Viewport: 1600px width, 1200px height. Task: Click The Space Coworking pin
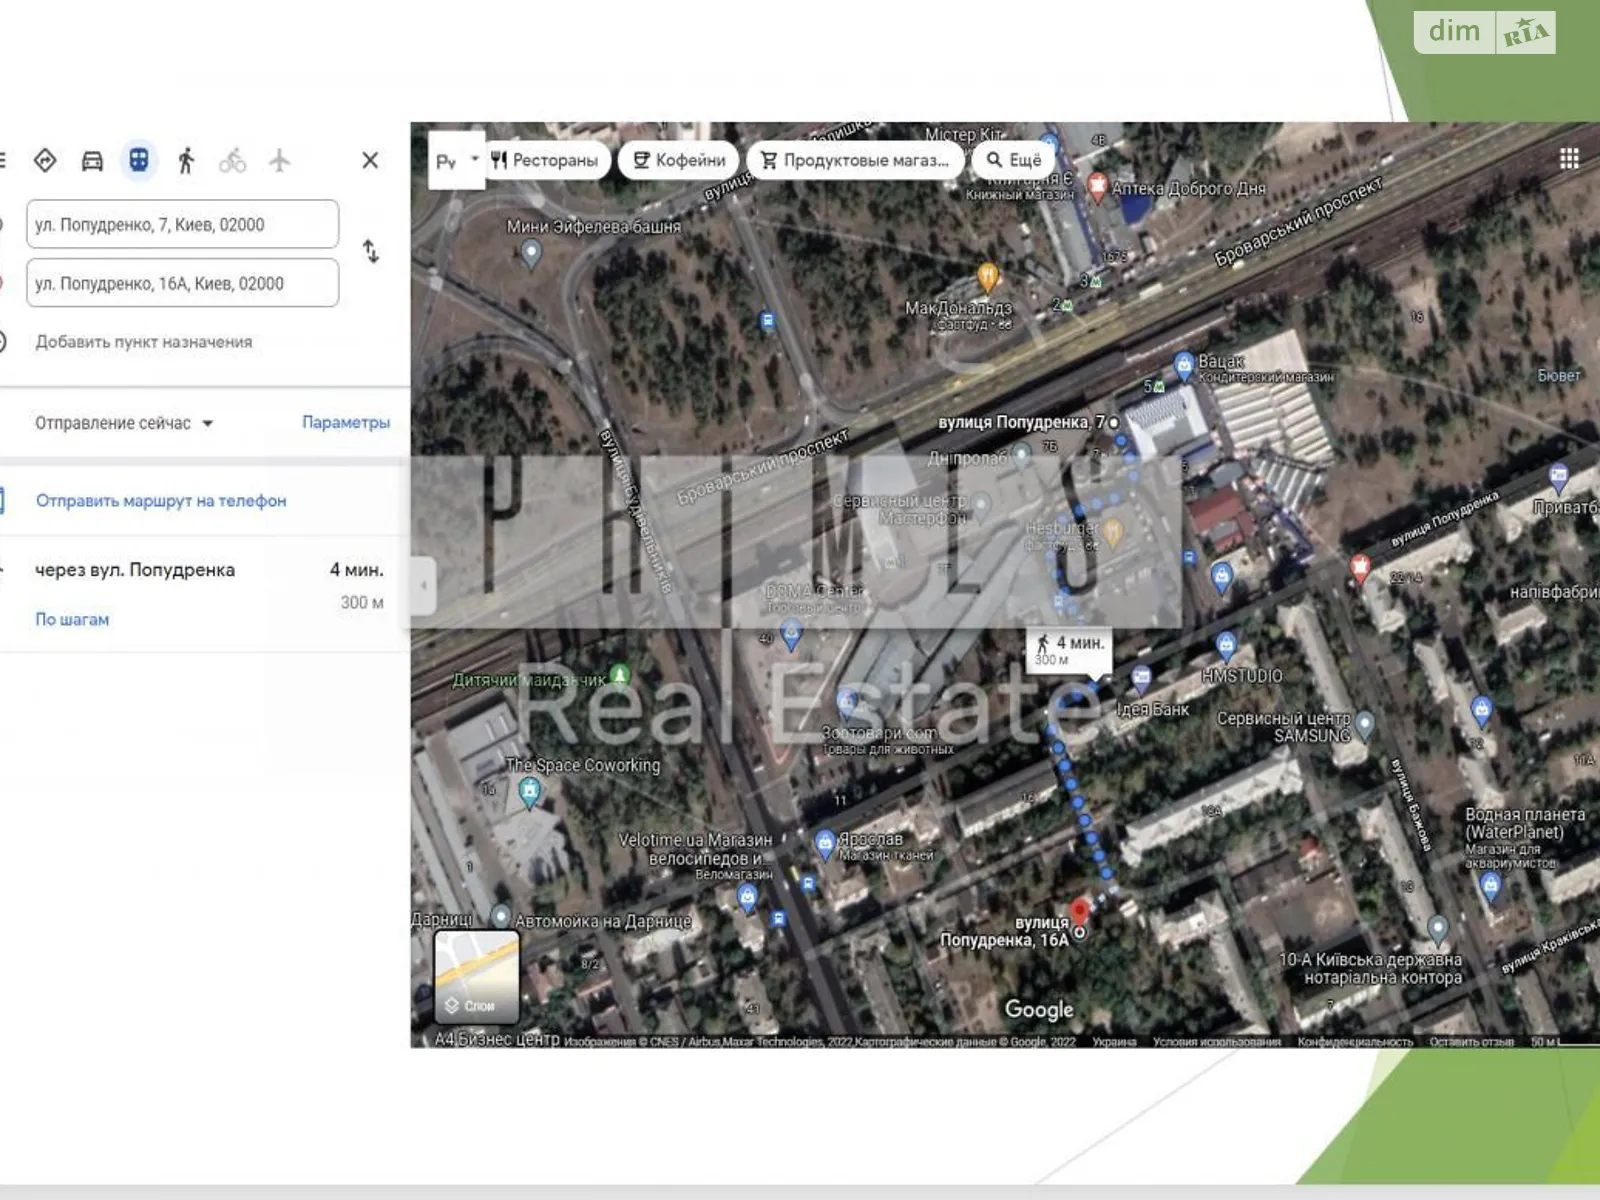(x=529, y=793)
